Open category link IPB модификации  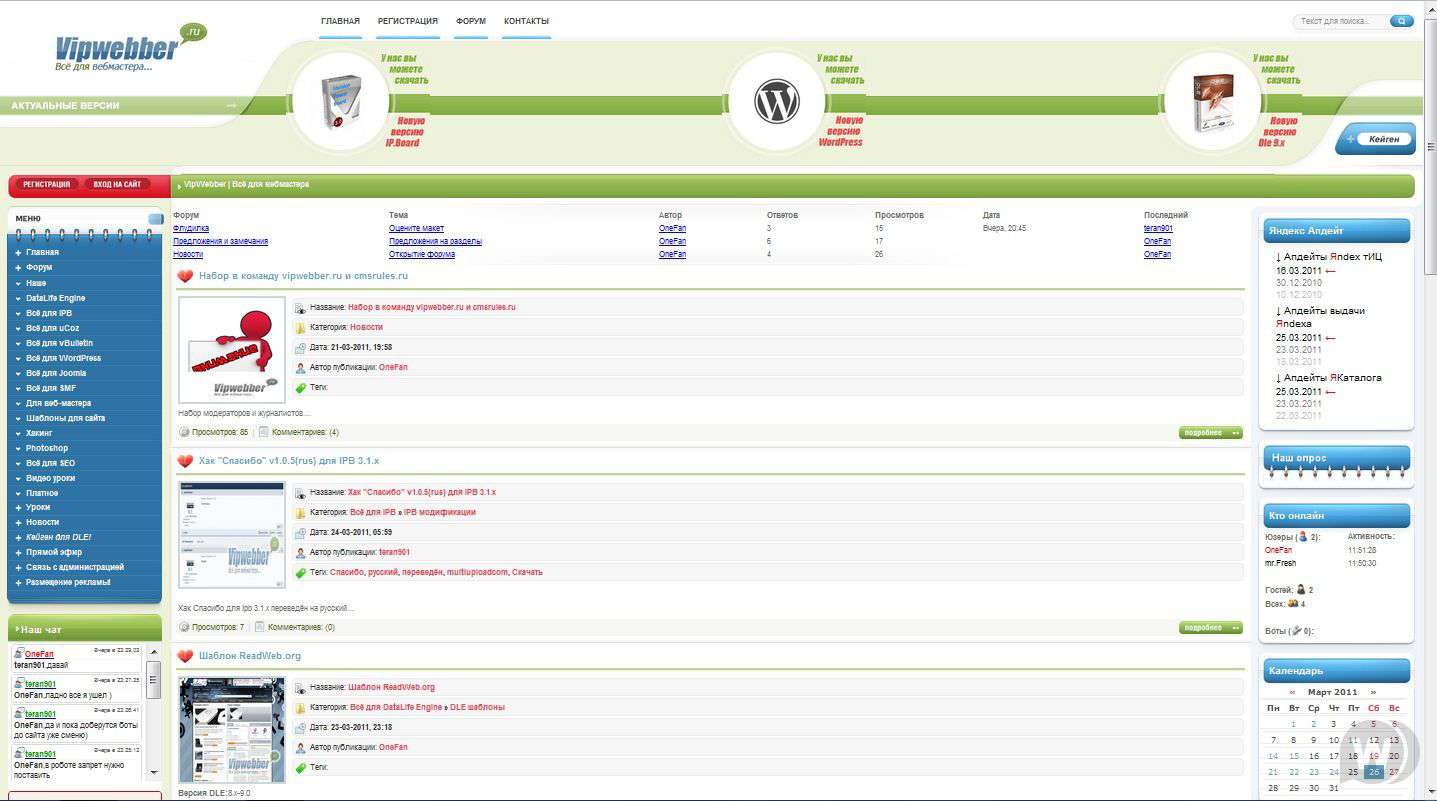[440, 512]
